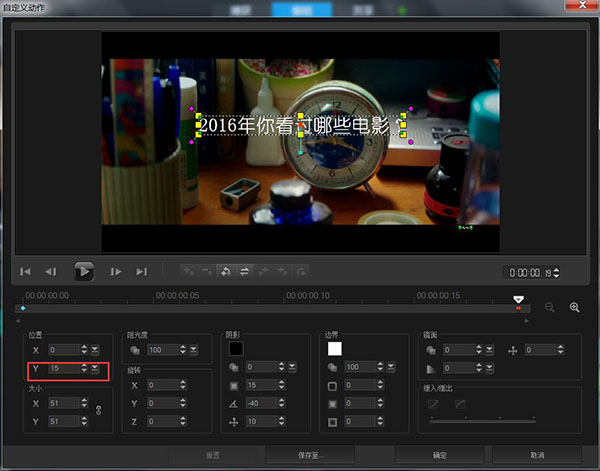Click the 保存至... button
Image resolution: width=600 pixels, height=471 pixels.
coord(309,455)
